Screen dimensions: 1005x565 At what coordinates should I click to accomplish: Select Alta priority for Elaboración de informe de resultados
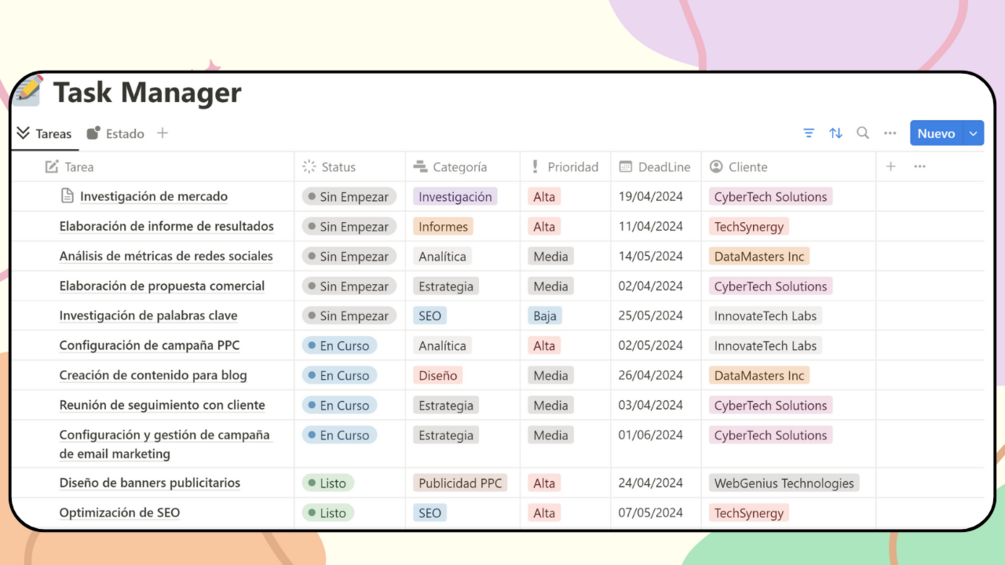point(544,226)
